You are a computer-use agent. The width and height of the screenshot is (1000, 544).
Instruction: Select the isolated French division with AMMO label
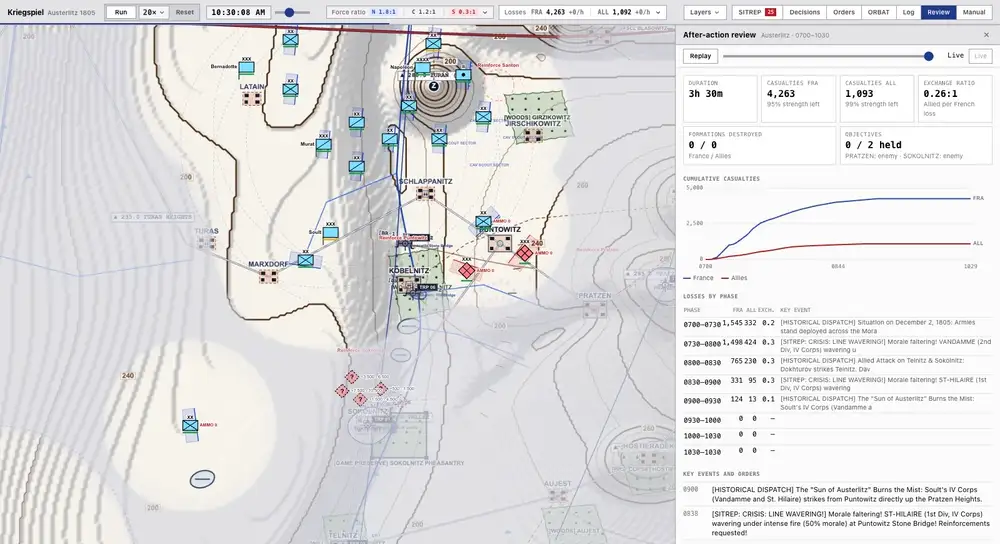click(190, 425)
